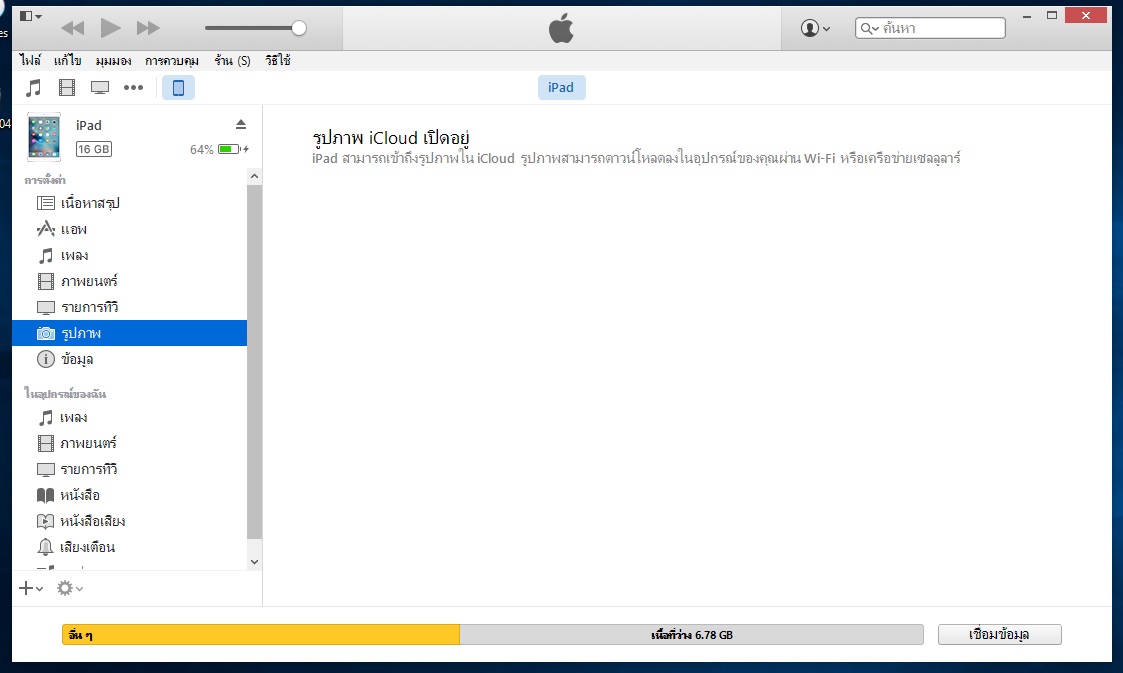Click the ค้นหา search field
Image resolution: width=1123 pixels, height=673 pixels.
tap(930, 28)
